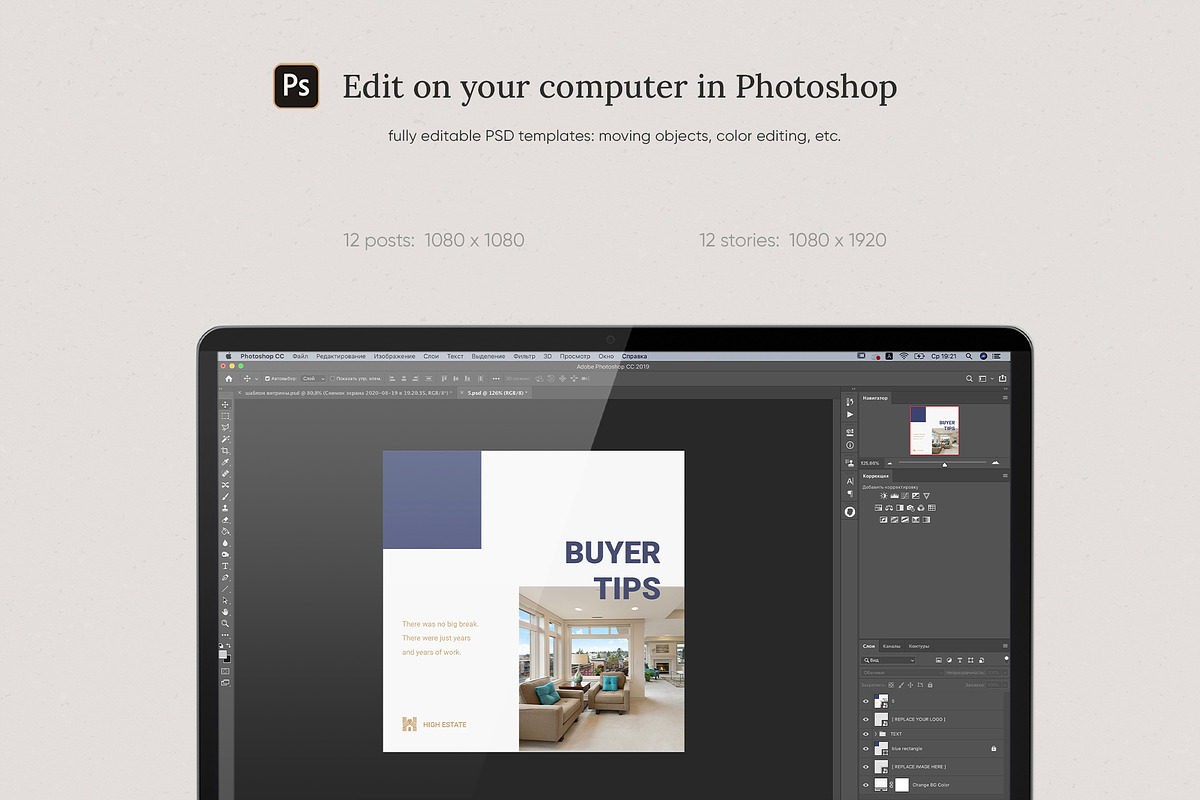Image resolution: width=1200 pixels, height=800 pixels.
Task: Switch to the 5.psd document tab
Action: tap(495, 393)
